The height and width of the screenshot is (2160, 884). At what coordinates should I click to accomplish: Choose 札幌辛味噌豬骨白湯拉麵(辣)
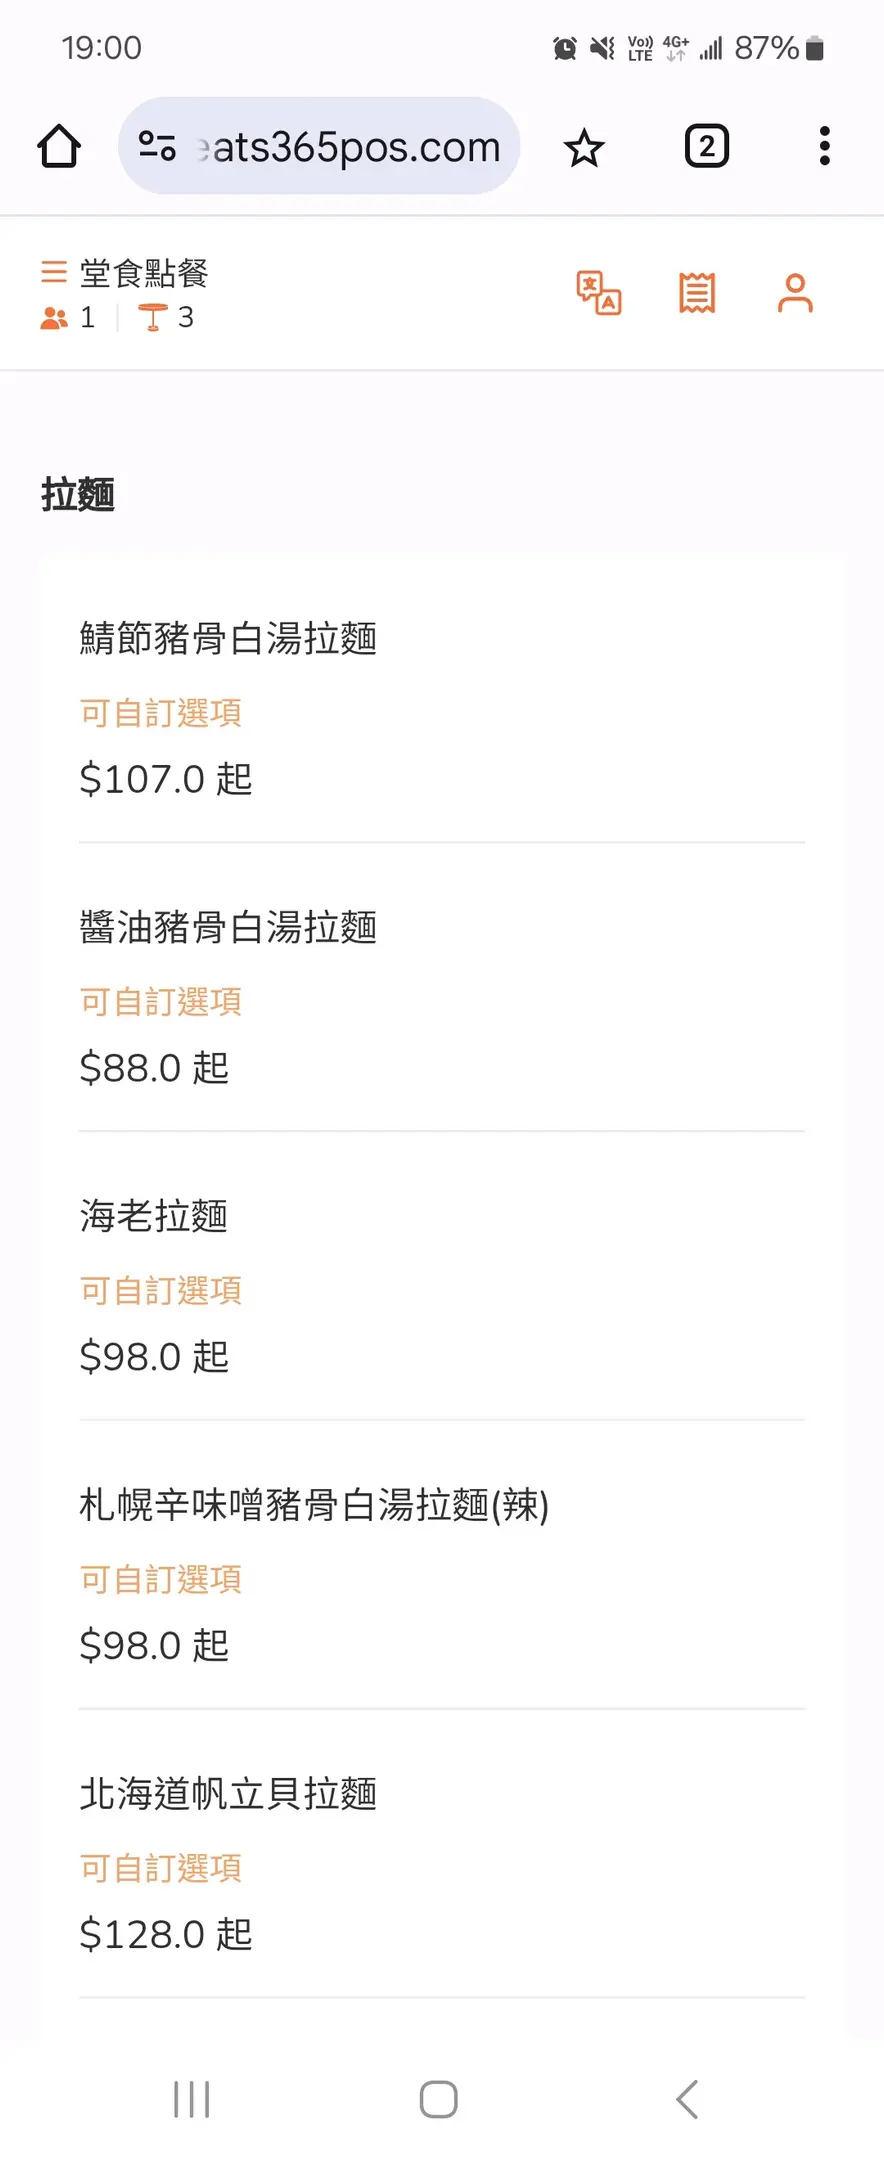314,1505
